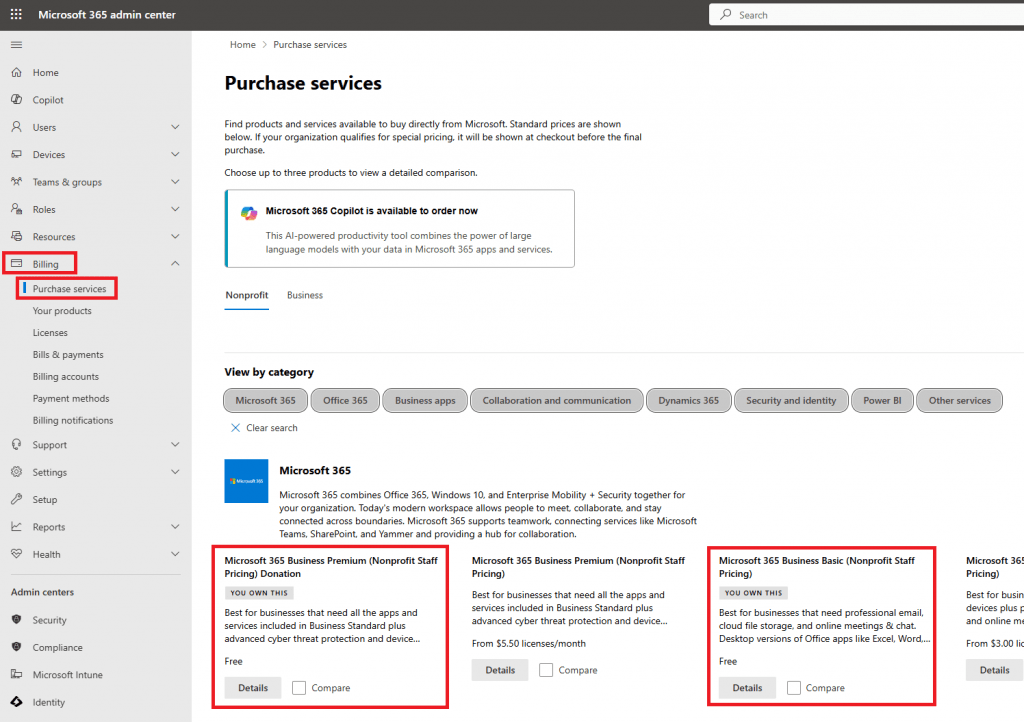Click Microsoft 365 admin center title
The image size is (1024, 722).
(x=107, y=14)
